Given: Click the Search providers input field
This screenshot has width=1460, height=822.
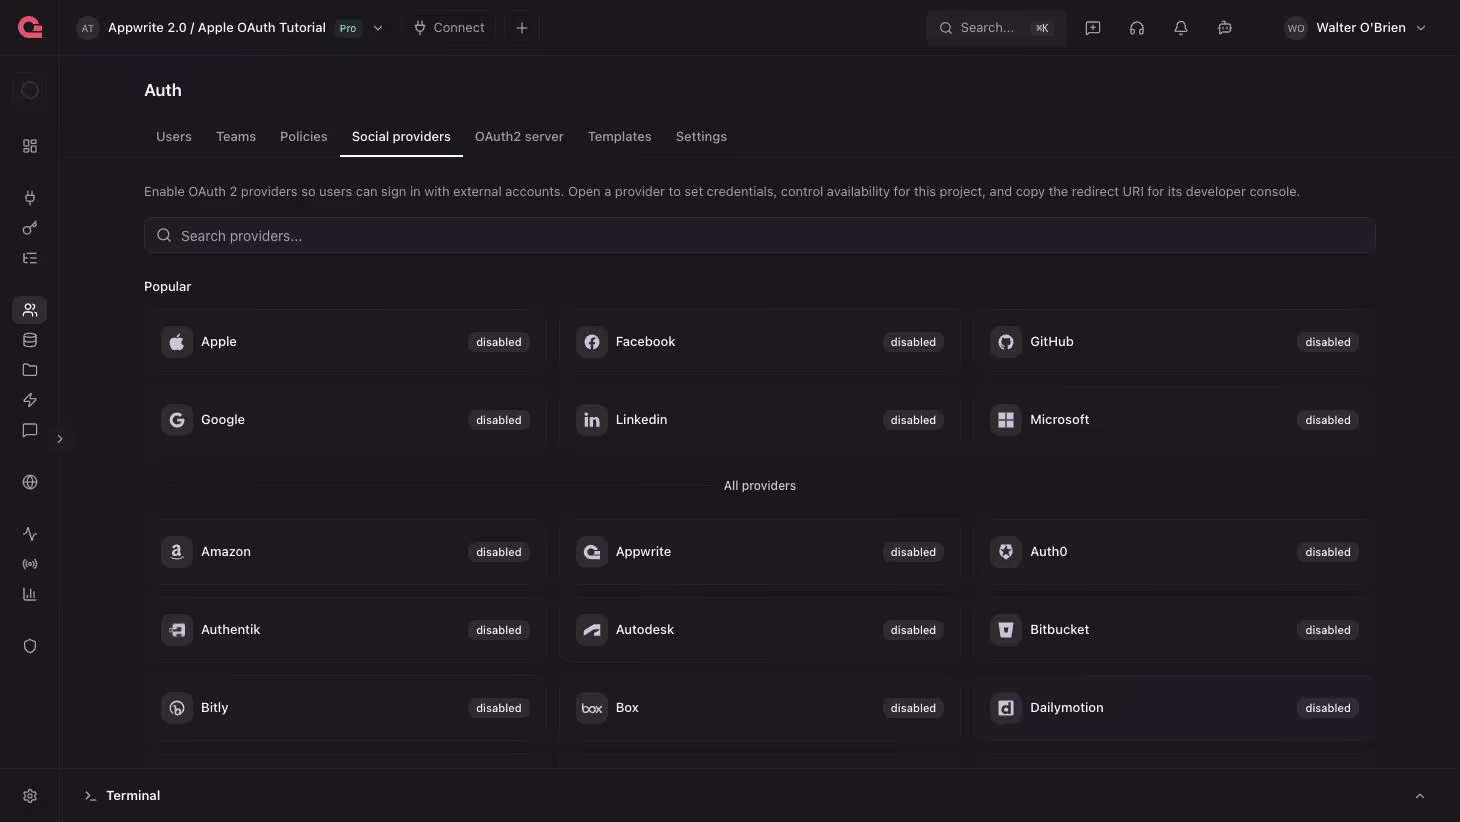Looking at the screenshot, I should 760,236.
